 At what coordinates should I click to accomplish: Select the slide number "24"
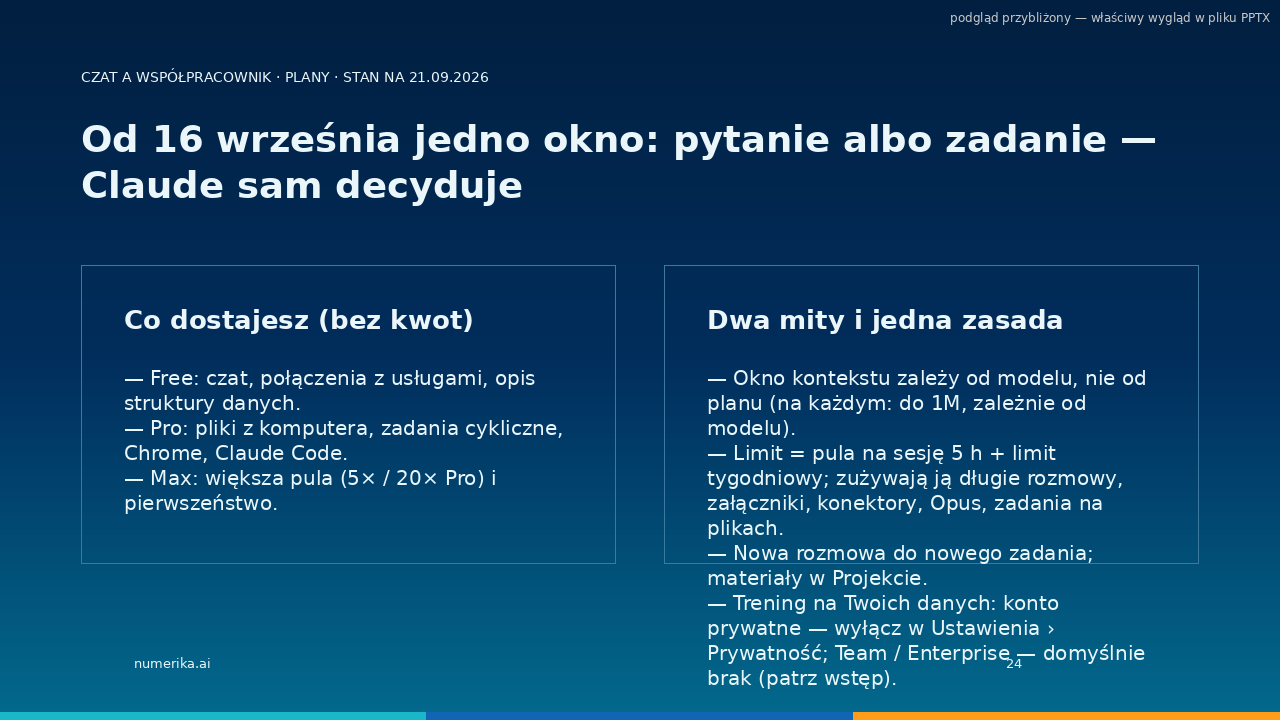(1014, 664)
